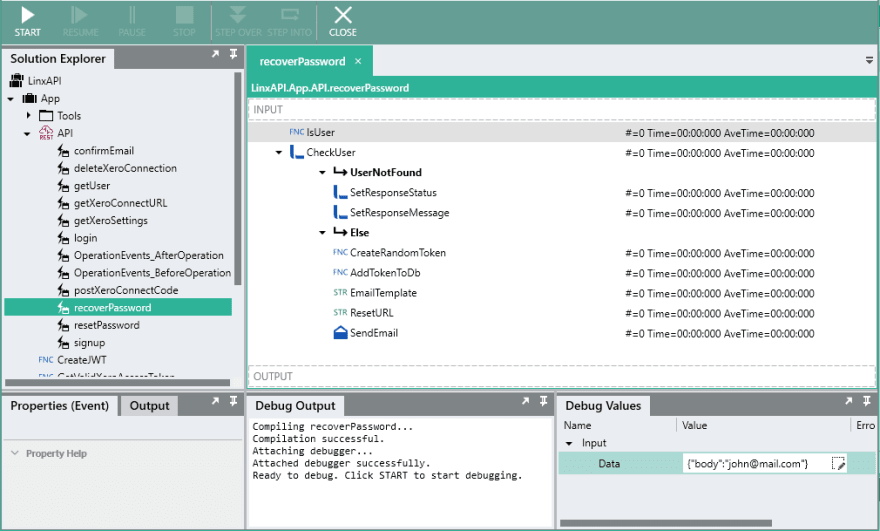Image resolution: width=880 pixels, height=531 pixels.
Task: Click the AddTokenToDb FNC icon
Action: coord(340,272)
